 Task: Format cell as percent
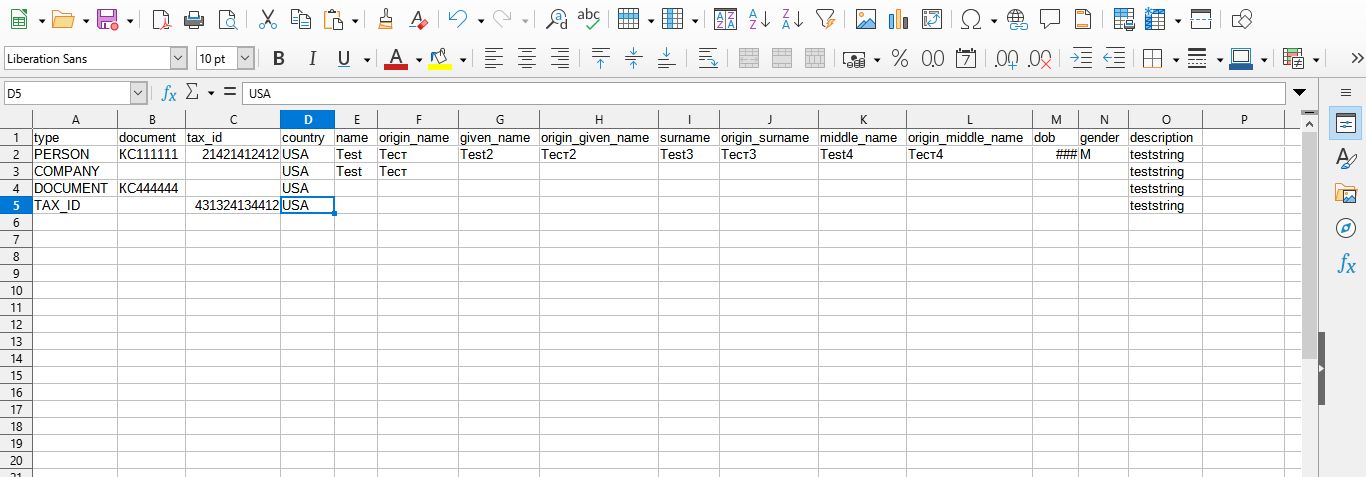(x=900, y=59)
